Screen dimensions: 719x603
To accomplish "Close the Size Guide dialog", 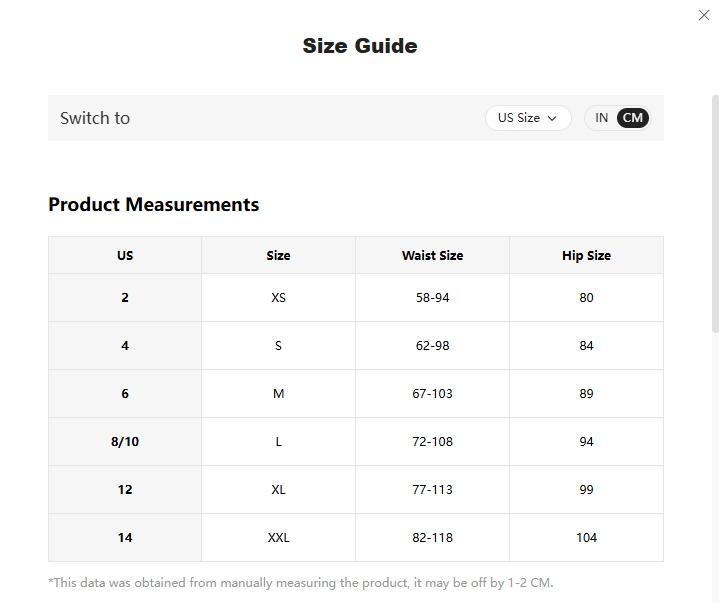I will (x=703, y=15).
